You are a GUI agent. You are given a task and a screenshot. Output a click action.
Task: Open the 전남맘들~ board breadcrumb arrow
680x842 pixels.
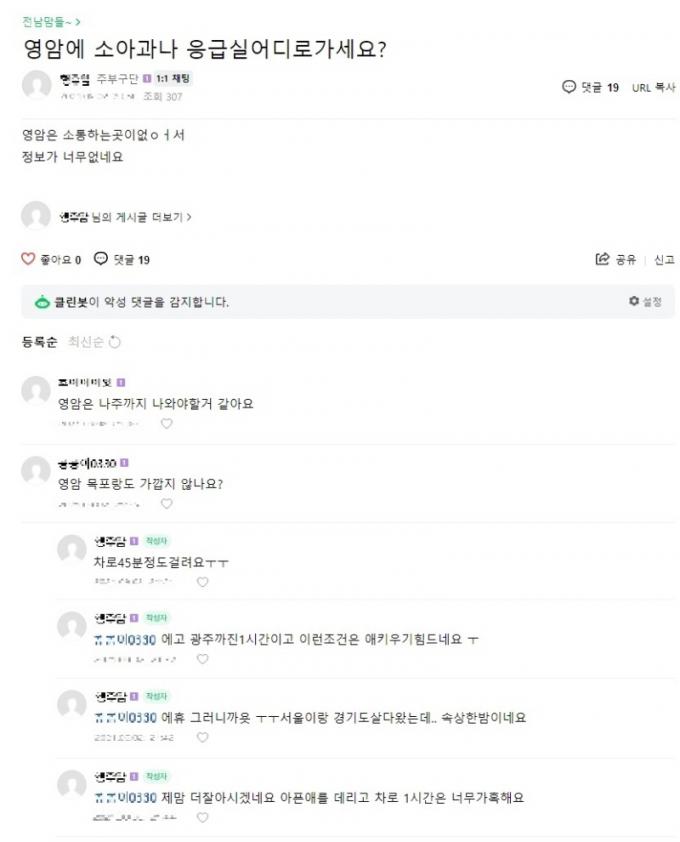point(78,22)
